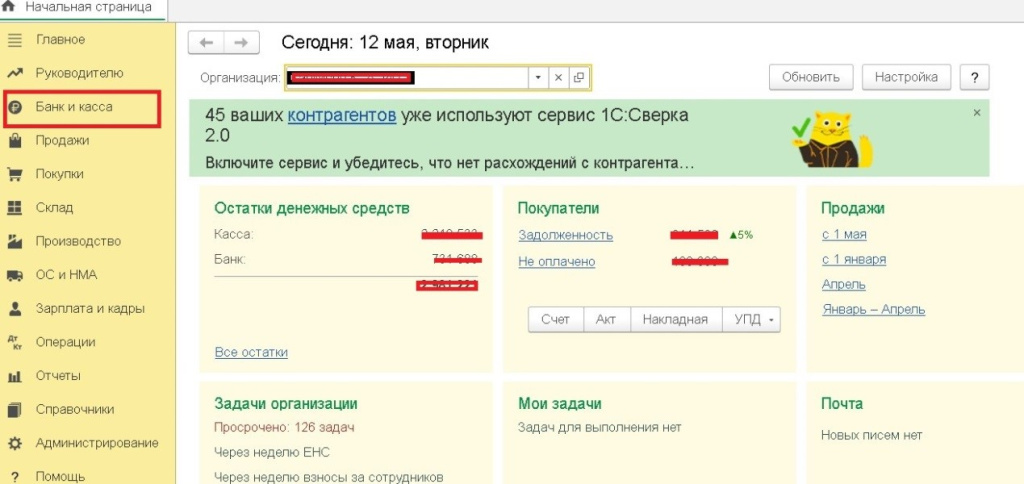Screen dimensions: 1024x484
Task: Open the Склад section
Action: [x=54, y=208]
